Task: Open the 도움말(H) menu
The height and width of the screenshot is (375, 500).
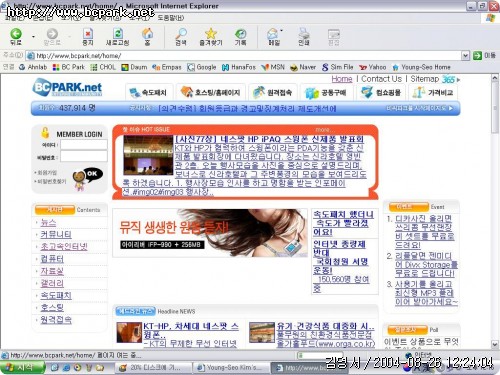Action: pyautogui.click(x=170, y=17)
